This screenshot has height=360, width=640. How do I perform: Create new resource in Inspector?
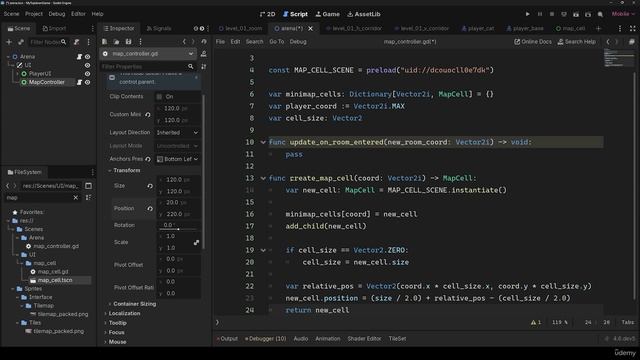(104, 42)
